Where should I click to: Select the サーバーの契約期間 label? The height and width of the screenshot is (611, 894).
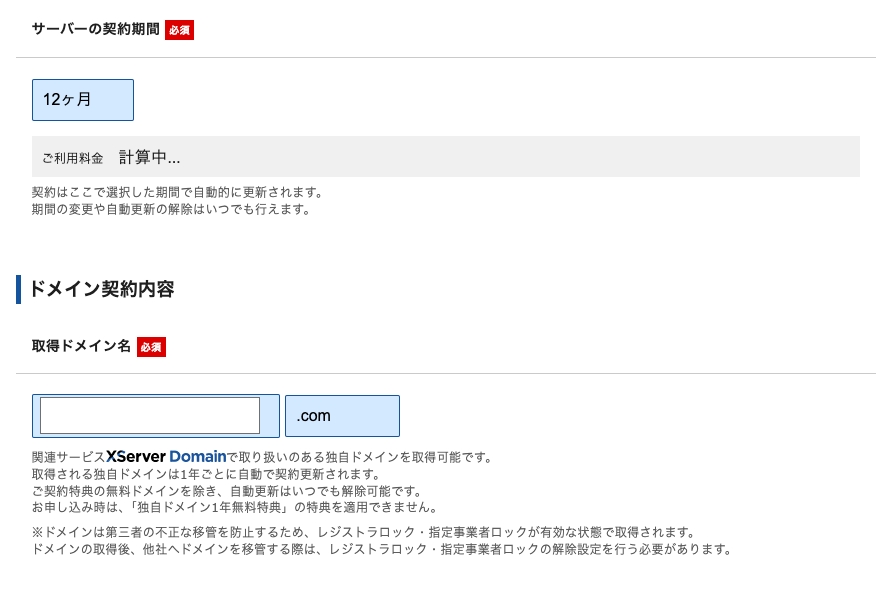[x=95, y=29]
